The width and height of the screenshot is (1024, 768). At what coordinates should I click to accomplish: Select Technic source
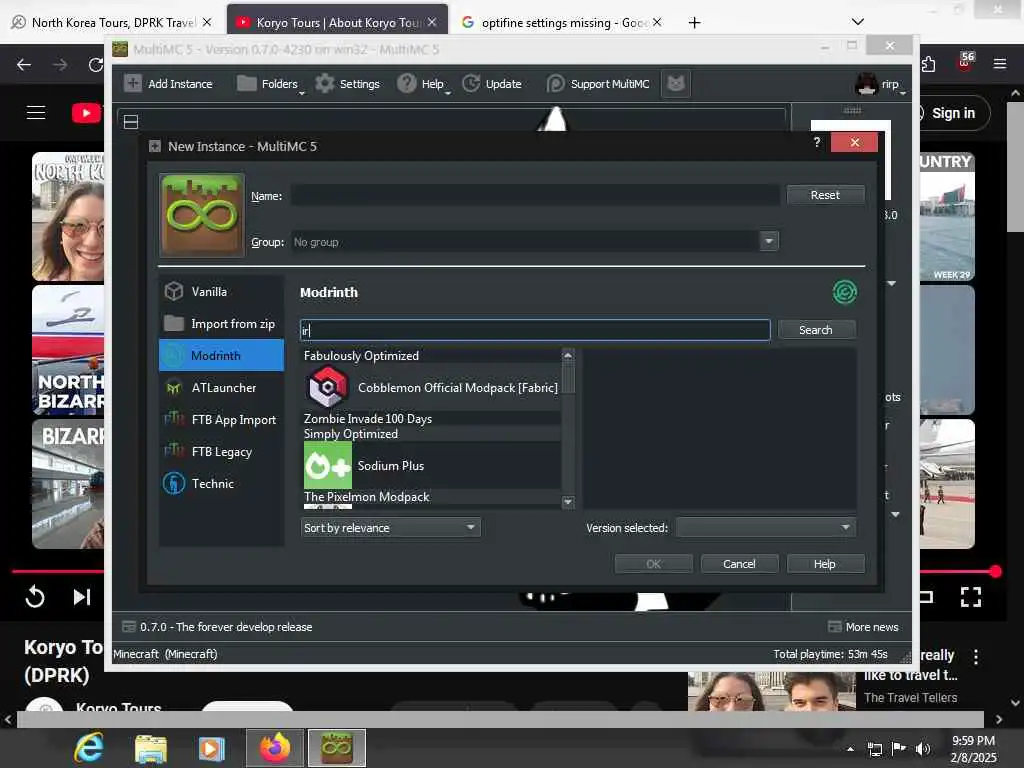coord(221,483)
